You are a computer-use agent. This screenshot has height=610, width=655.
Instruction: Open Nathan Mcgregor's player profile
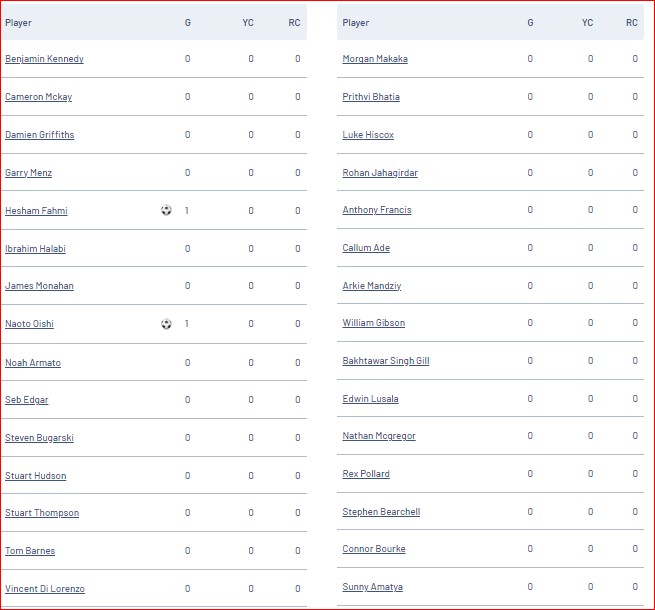click(x=379, y=436)
